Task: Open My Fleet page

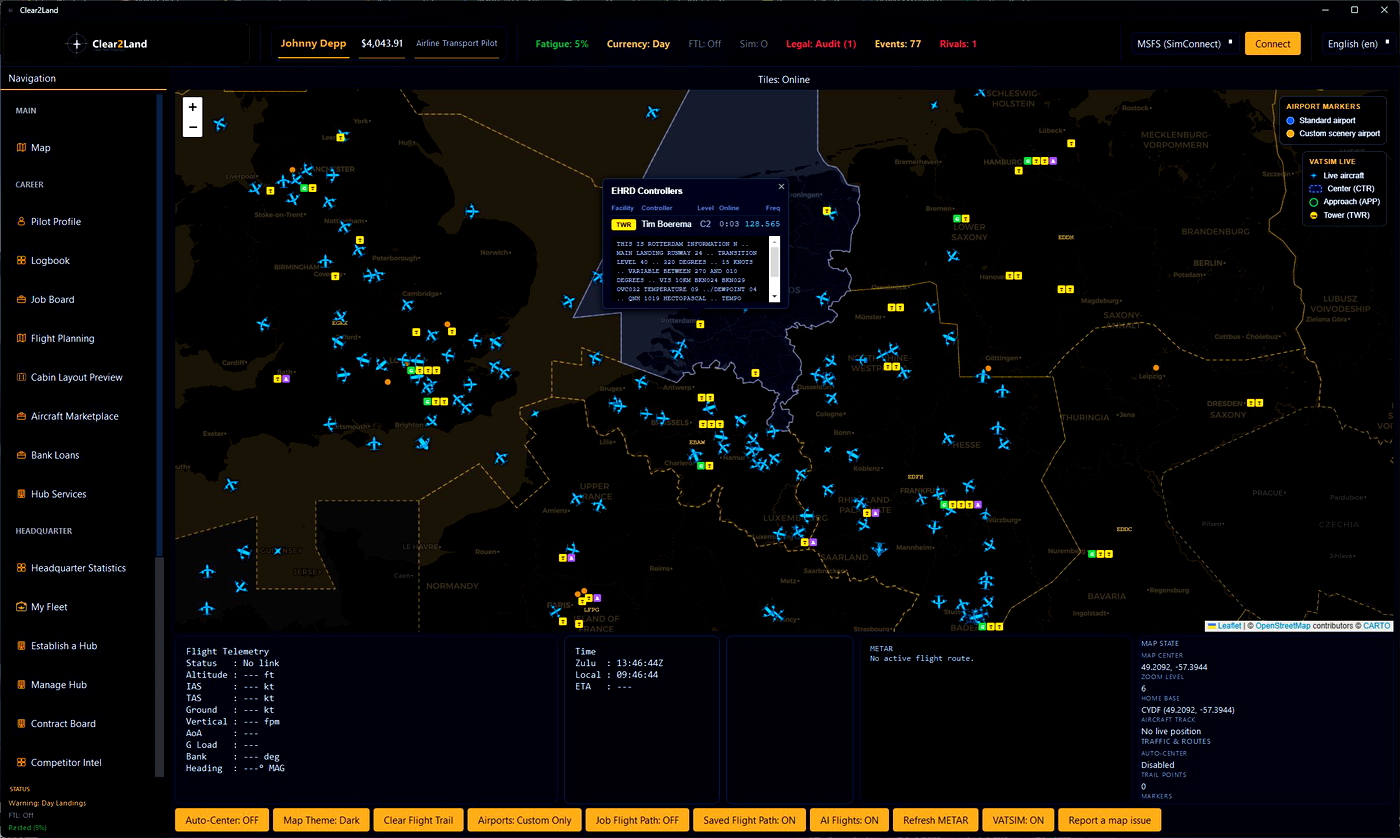Action: tap(42, 608)
